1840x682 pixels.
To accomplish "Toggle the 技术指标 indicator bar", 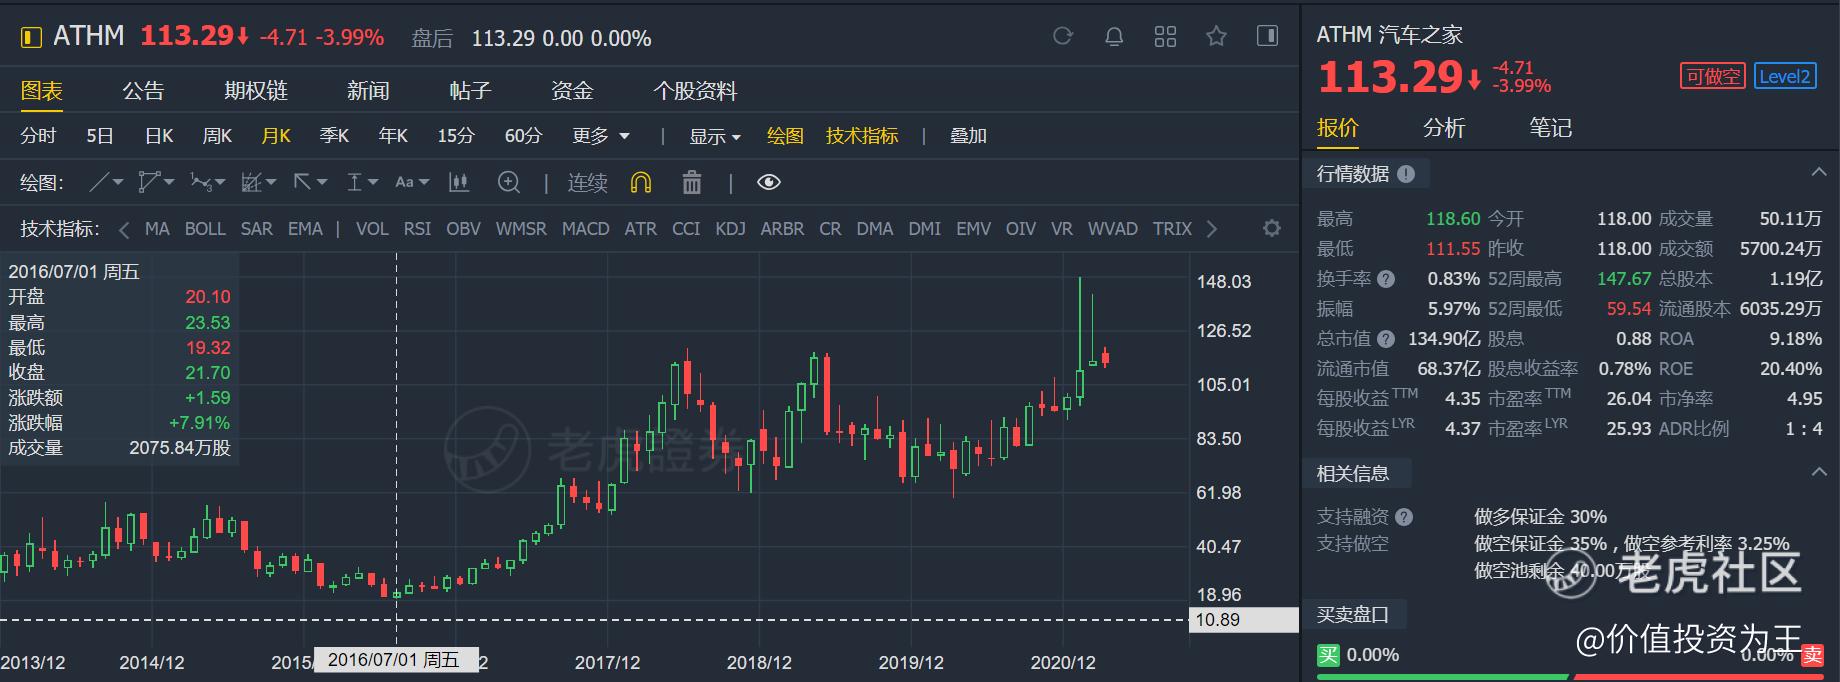I will [862, 136].
